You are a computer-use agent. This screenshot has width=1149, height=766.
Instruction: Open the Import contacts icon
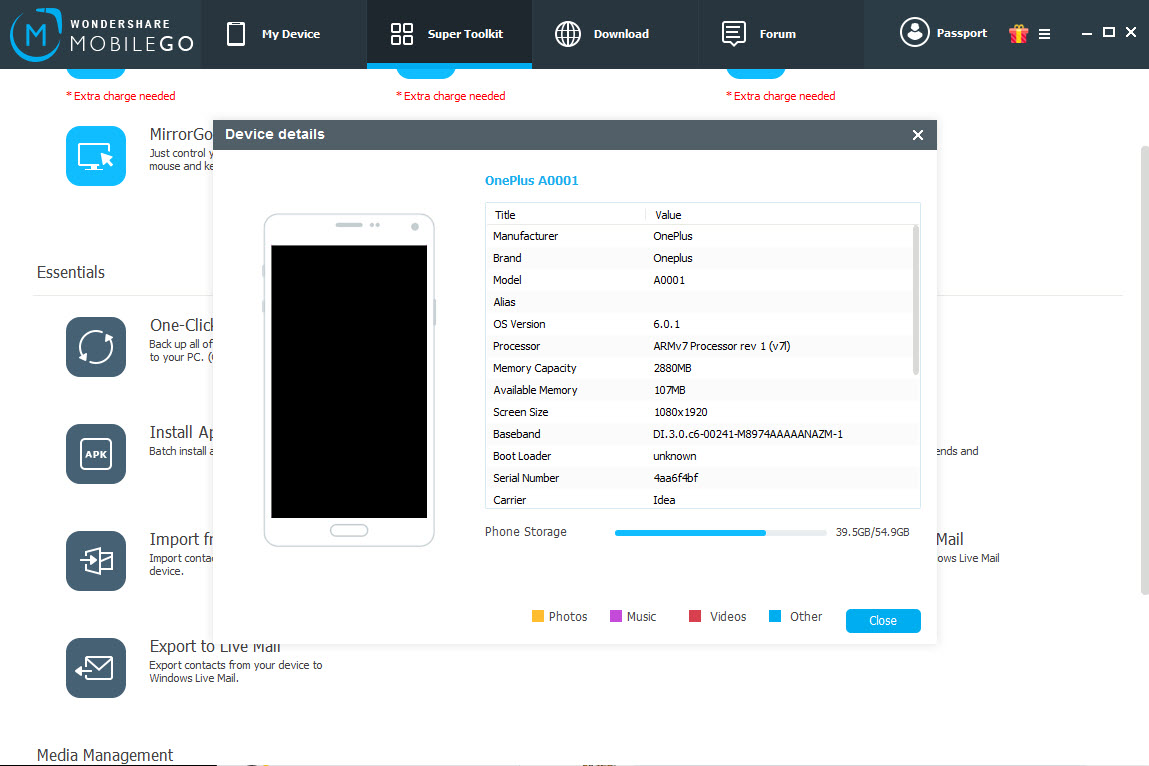pos(96,561)
